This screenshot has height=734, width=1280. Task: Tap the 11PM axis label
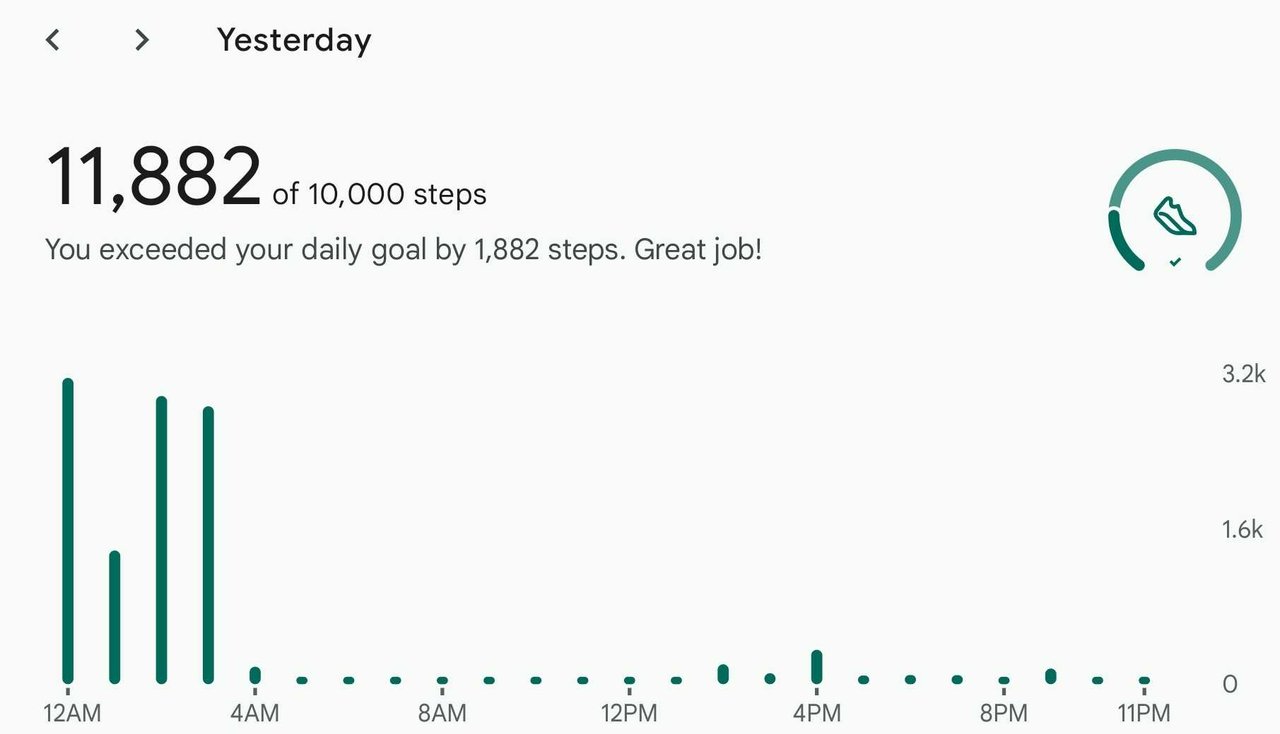tap(1144, 714)
